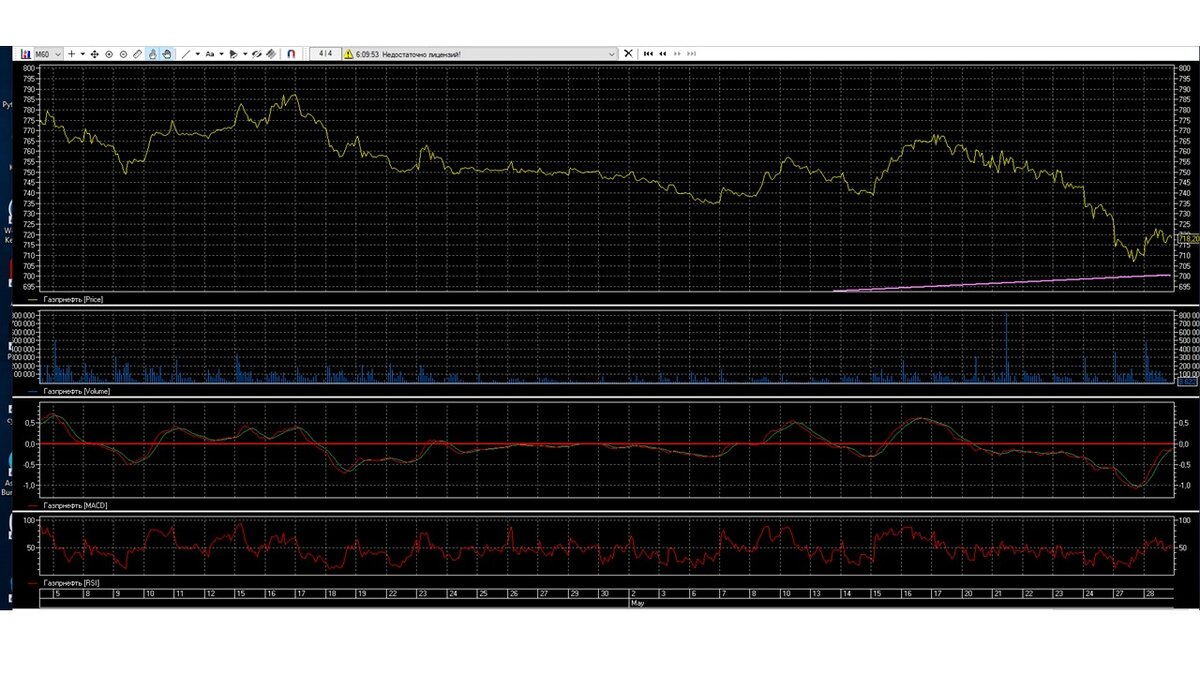Click date 5 on the time axis
The width and height of the screenshot is (1200, 675).
coord(57,594)
